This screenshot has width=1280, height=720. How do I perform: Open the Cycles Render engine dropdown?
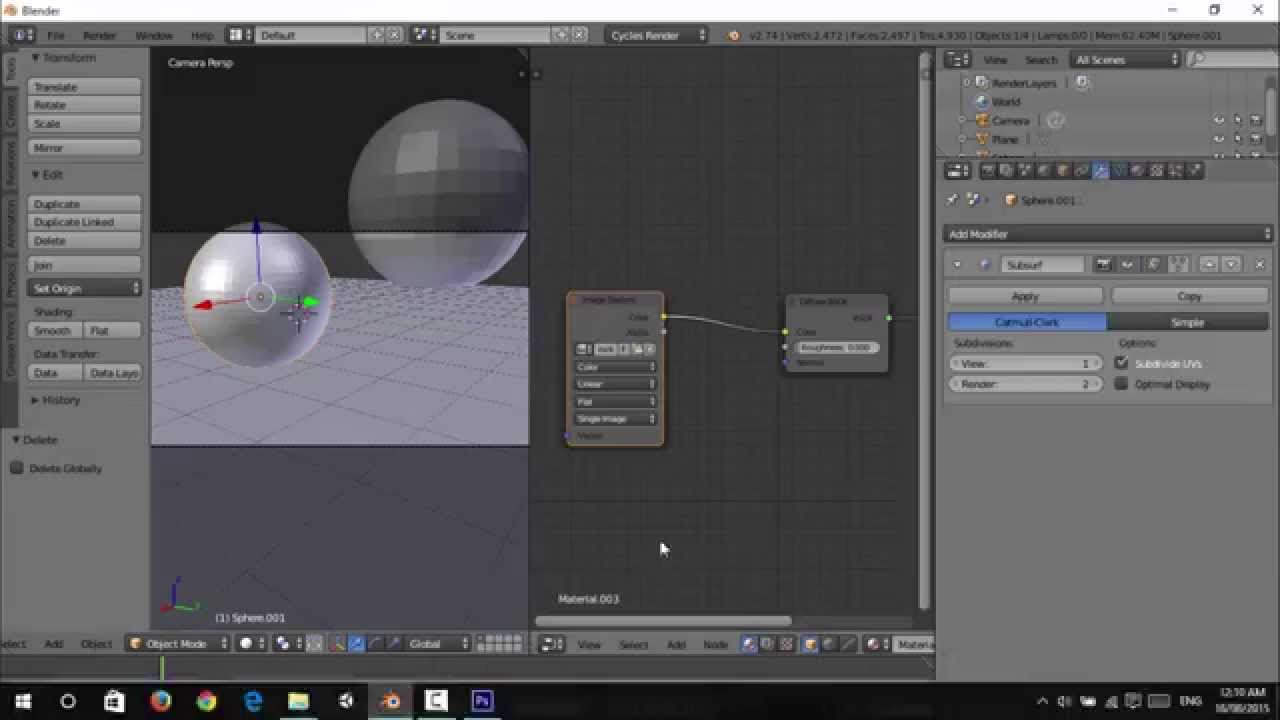tap(656, 35)
